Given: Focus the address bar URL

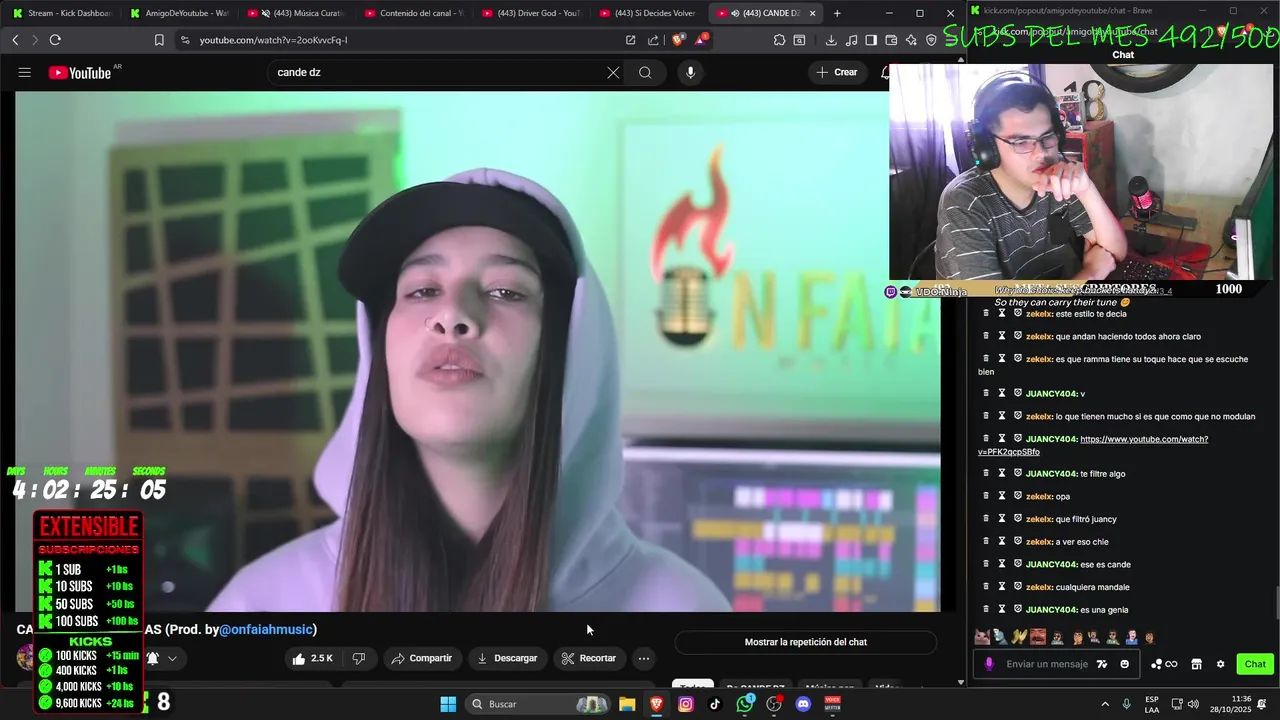Looking at the screenshot, I should 273,40.
